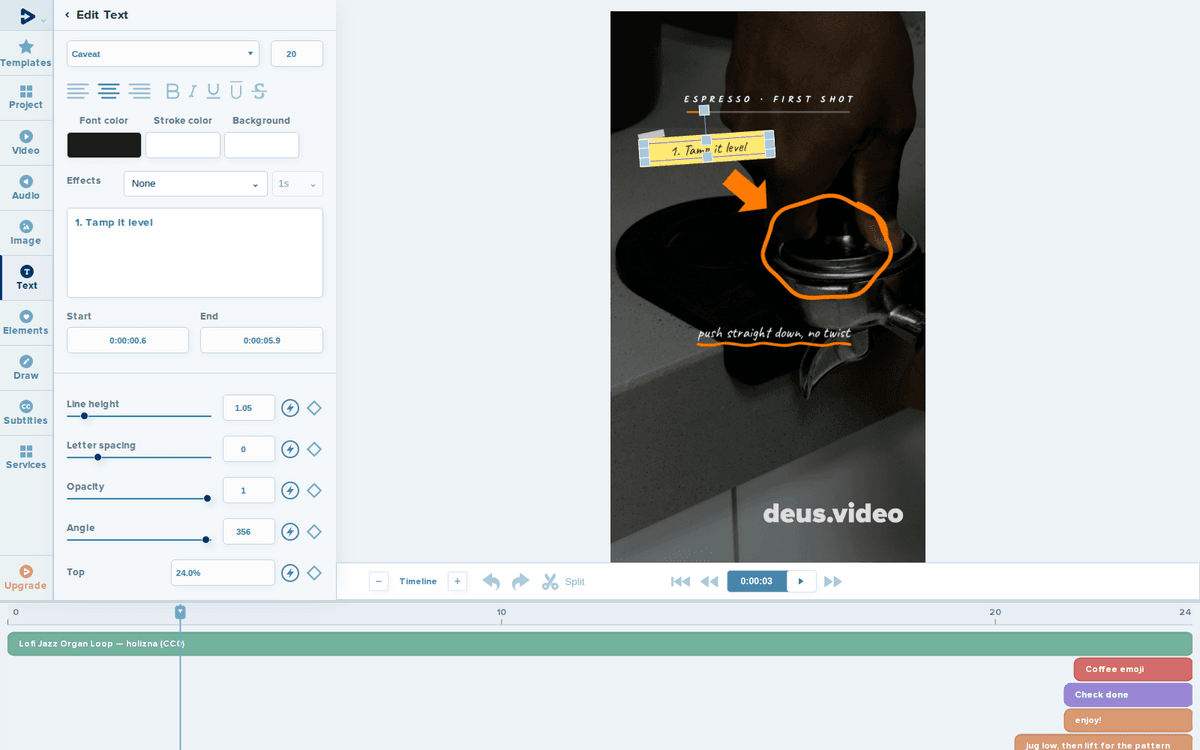Open the Background color swatch
Image resolution: width=1200 pixels, height=750 pixels.
pos(262,145)
